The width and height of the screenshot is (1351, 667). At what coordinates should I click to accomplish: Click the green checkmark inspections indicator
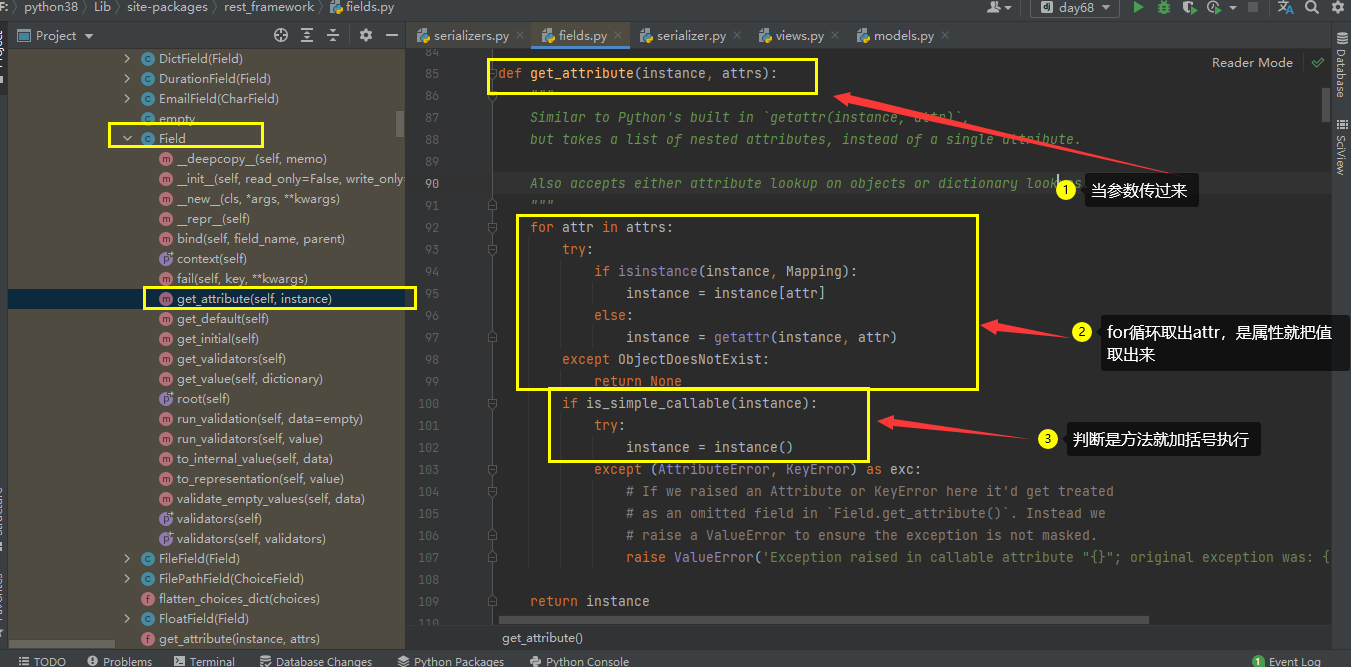[1317, 62]
